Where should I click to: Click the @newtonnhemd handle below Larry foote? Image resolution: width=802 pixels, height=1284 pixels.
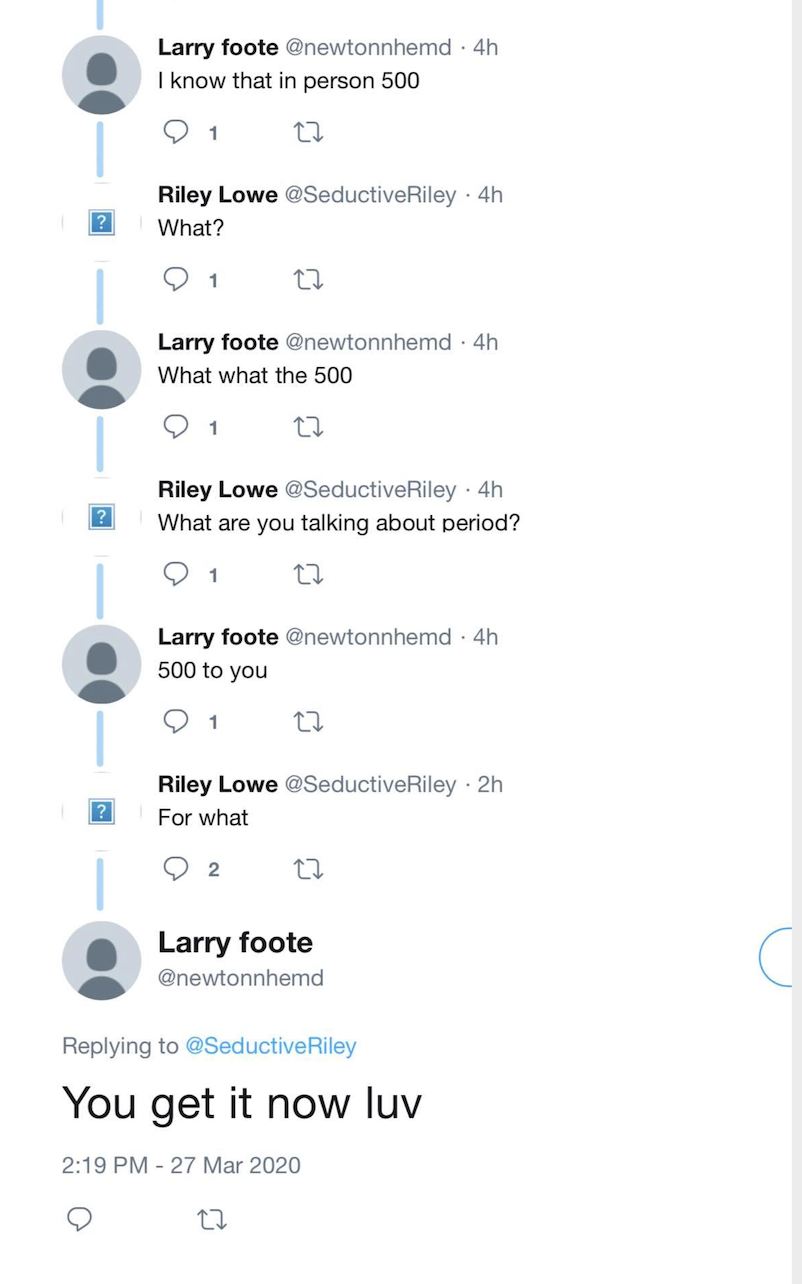[241, 978]
